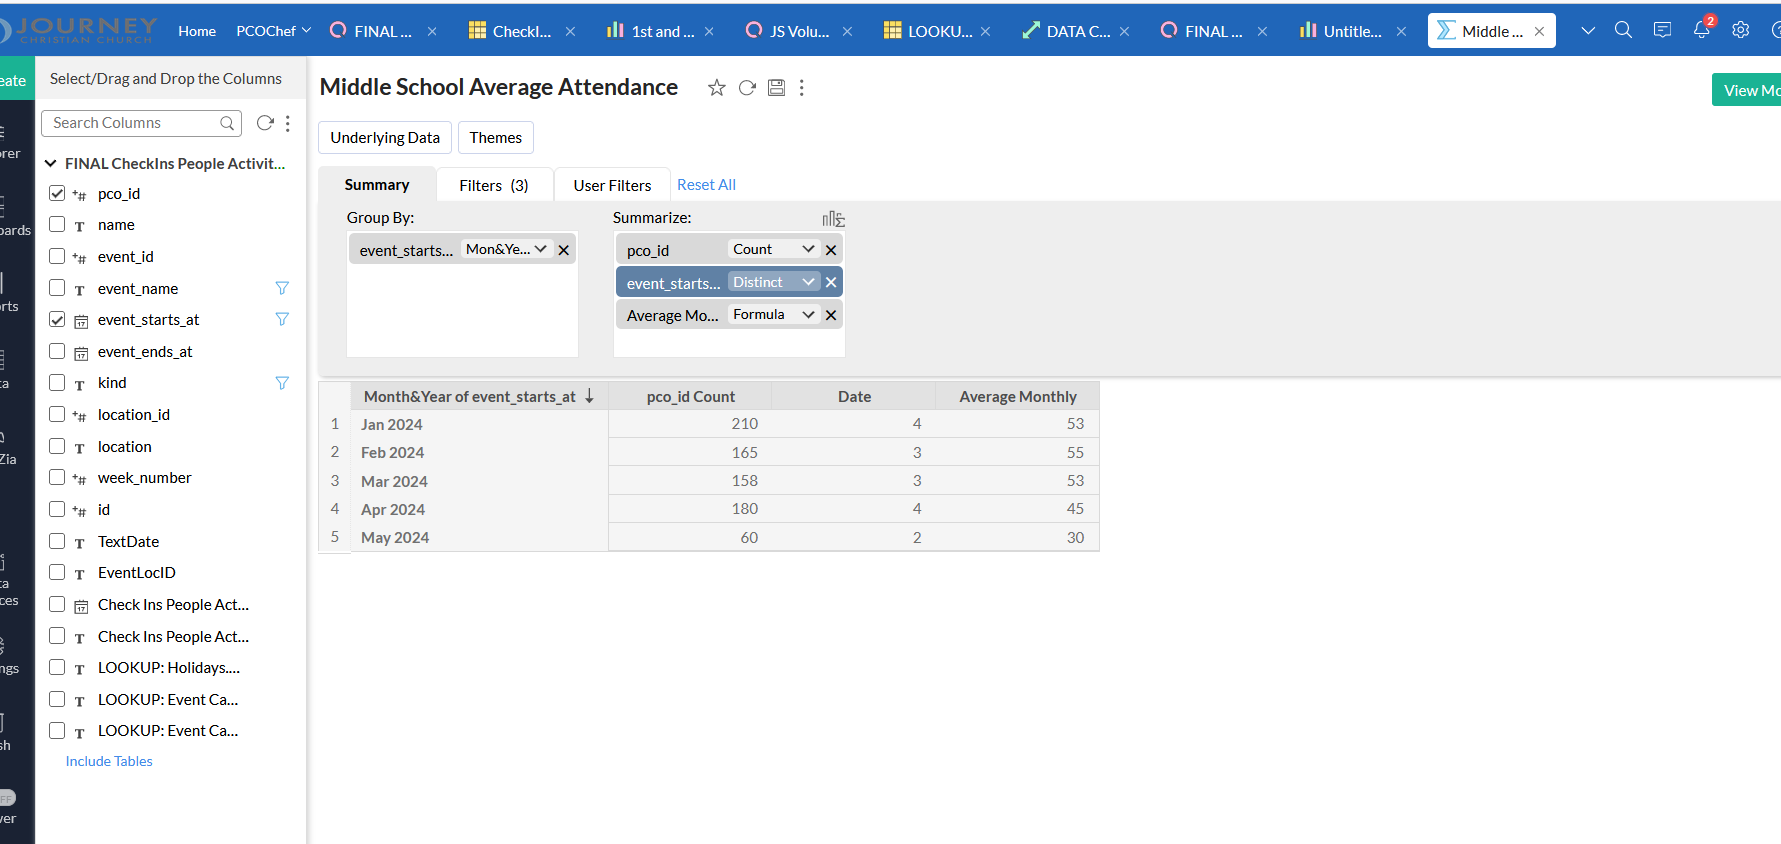The height and width of the screenshot is (844, 1781).
Task: Refresh the Middle School Average Attendance view
Action: pyautogui.click(x=747, y=88)
